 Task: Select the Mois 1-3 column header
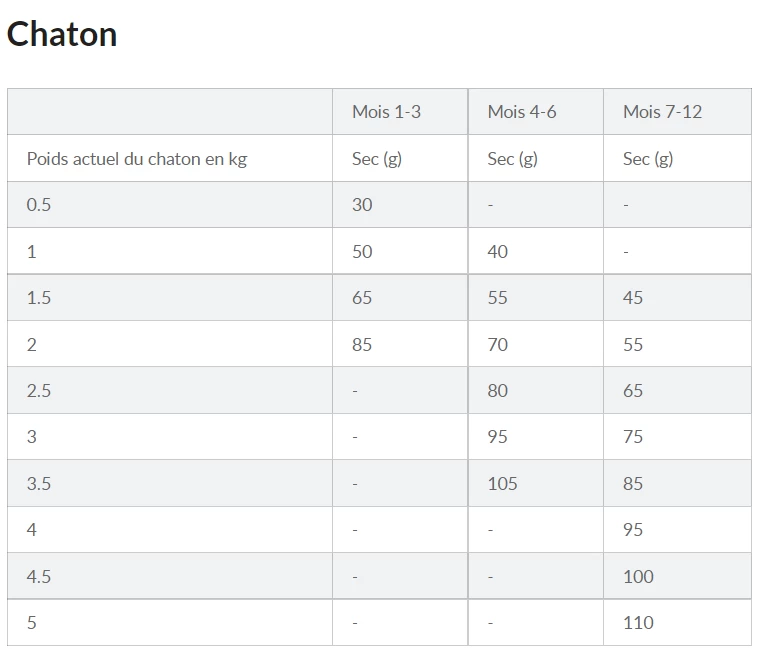386,112
